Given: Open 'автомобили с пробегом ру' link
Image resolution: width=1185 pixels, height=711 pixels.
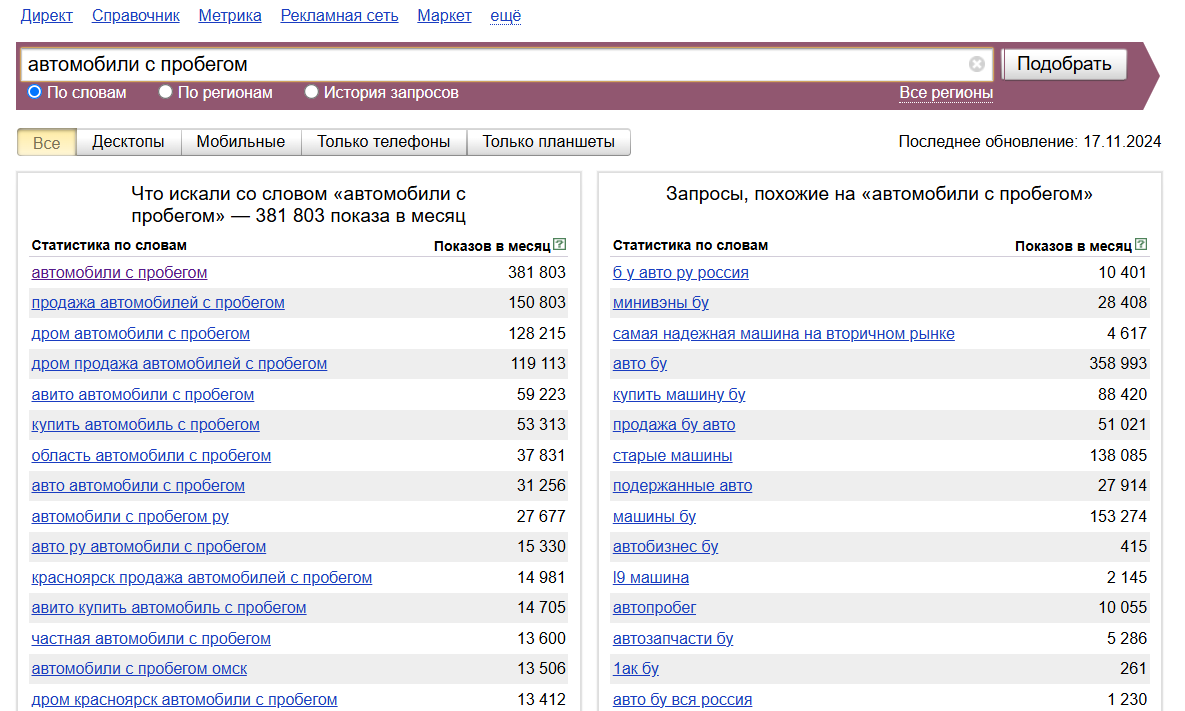Looking at the screenshot, I should (x=130, y=518).
